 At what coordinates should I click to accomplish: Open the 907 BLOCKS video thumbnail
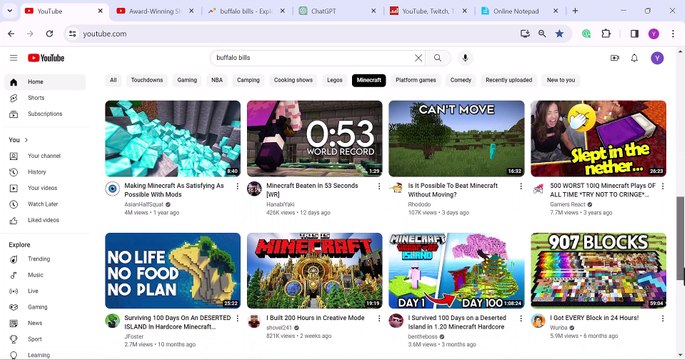coord(599,271)
